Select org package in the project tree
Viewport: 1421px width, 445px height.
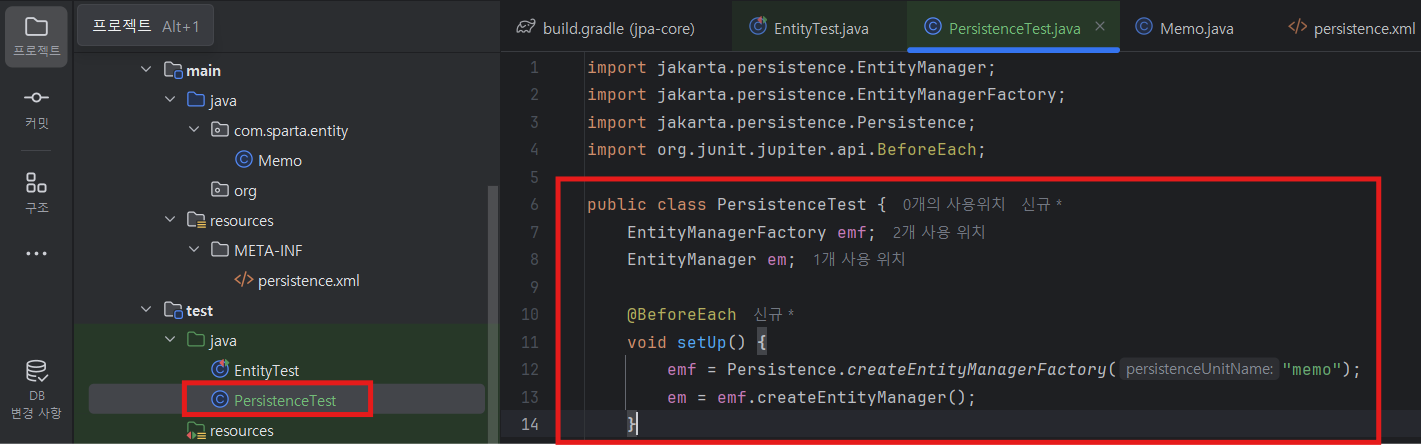click(x=245, y=190)
